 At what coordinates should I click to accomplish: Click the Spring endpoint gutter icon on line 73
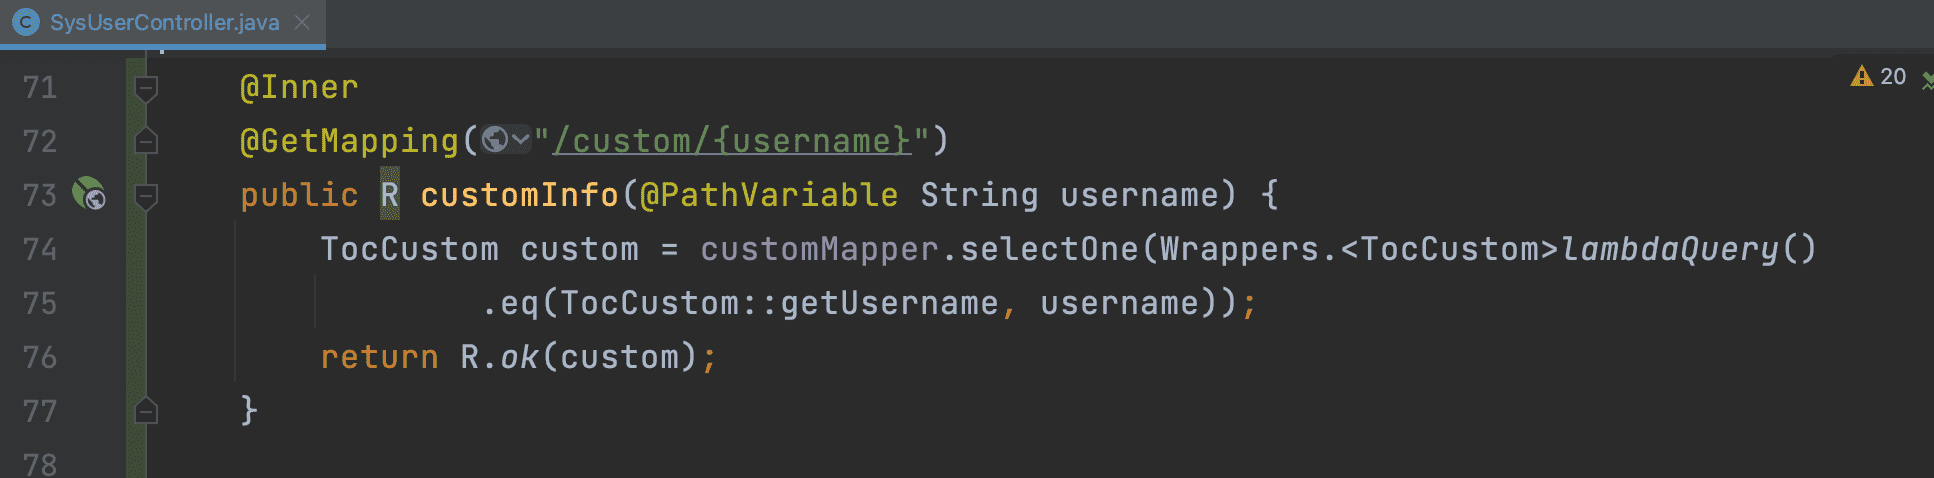point(88,193)
